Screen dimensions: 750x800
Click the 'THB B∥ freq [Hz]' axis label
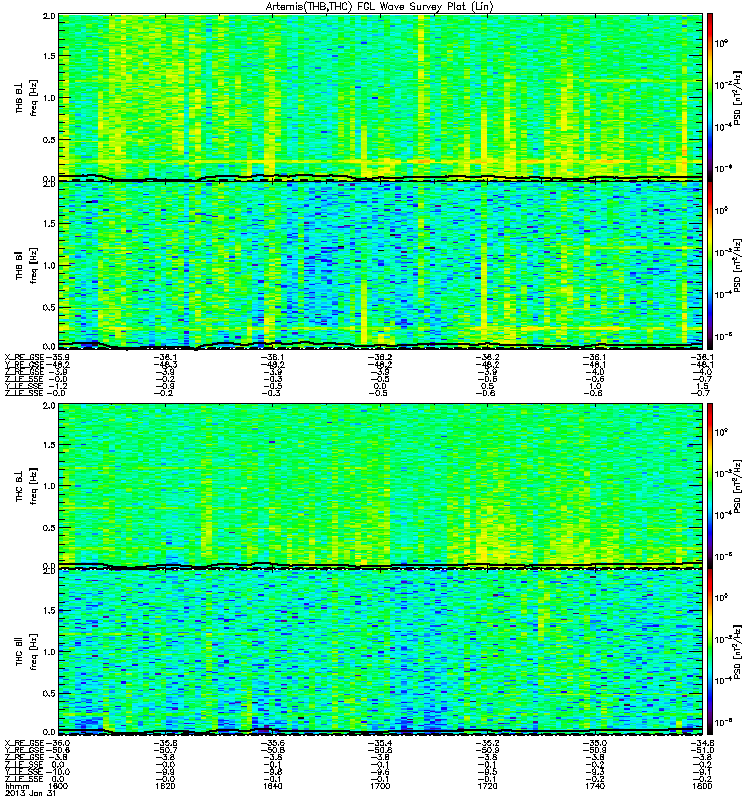(x=27, y=265)
